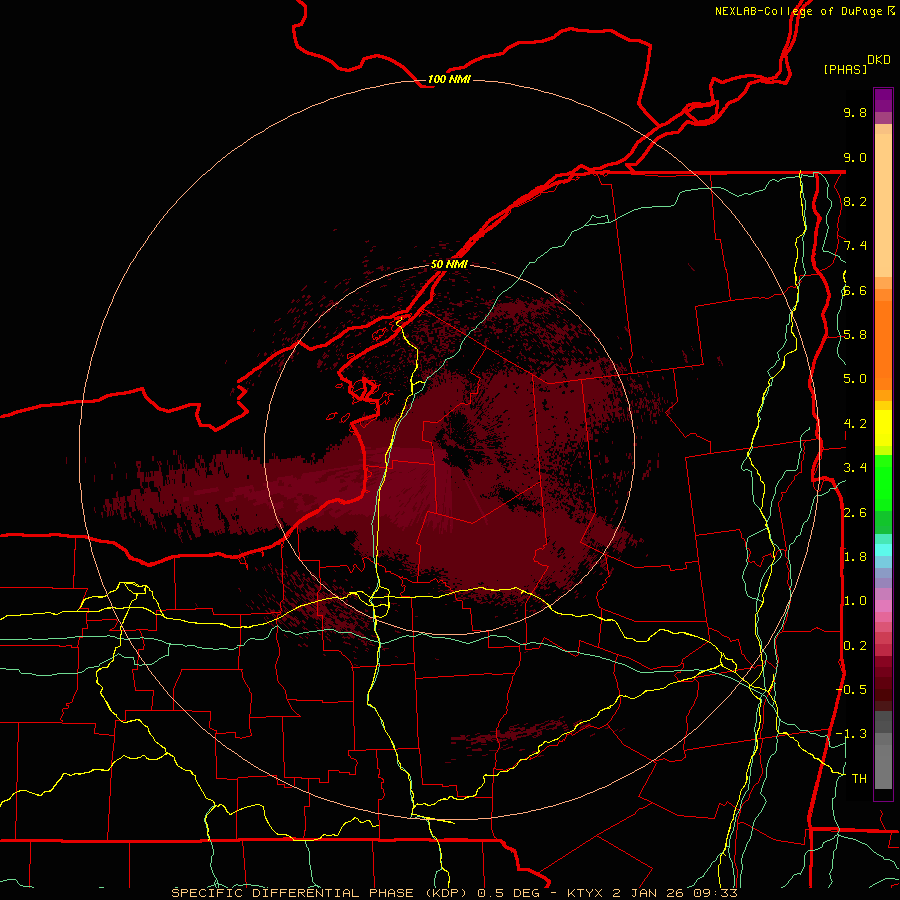Viewport: 900px width, 900px height.
Task: Click the 1.0 value on color scale
Action: (855, 601)
